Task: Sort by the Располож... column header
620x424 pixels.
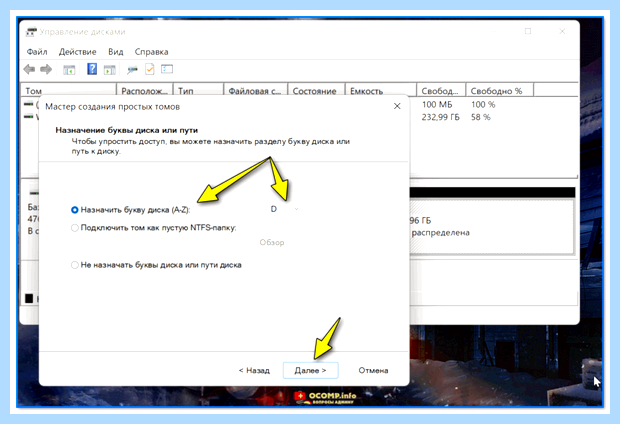Action: tap(145, 91)
